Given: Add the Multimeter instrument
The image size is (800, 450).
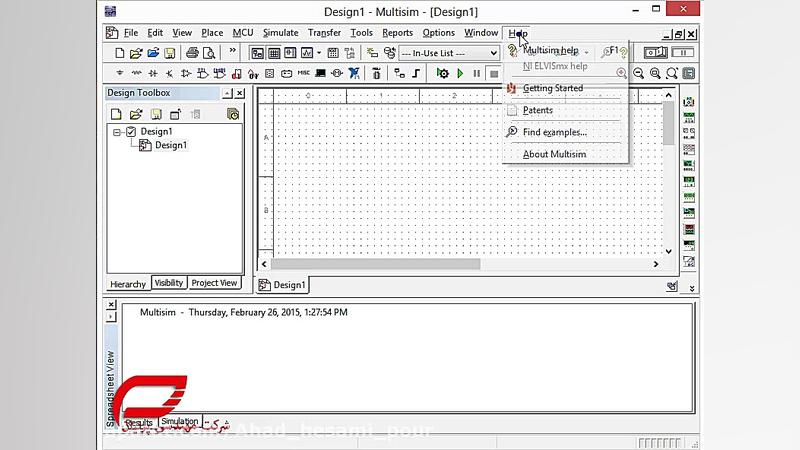Looking at the screenshot, I should 689,102.
